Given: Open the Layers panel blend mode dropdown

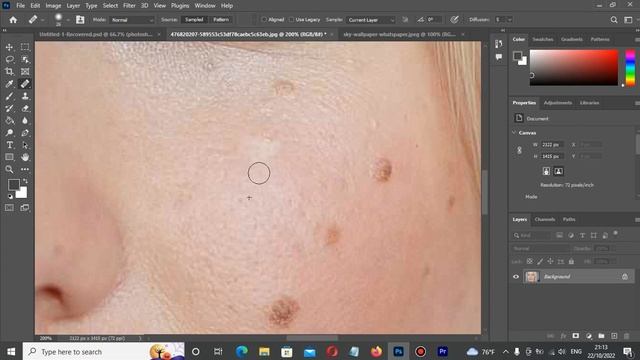Looking at the screenshot, I should (540, 248).
